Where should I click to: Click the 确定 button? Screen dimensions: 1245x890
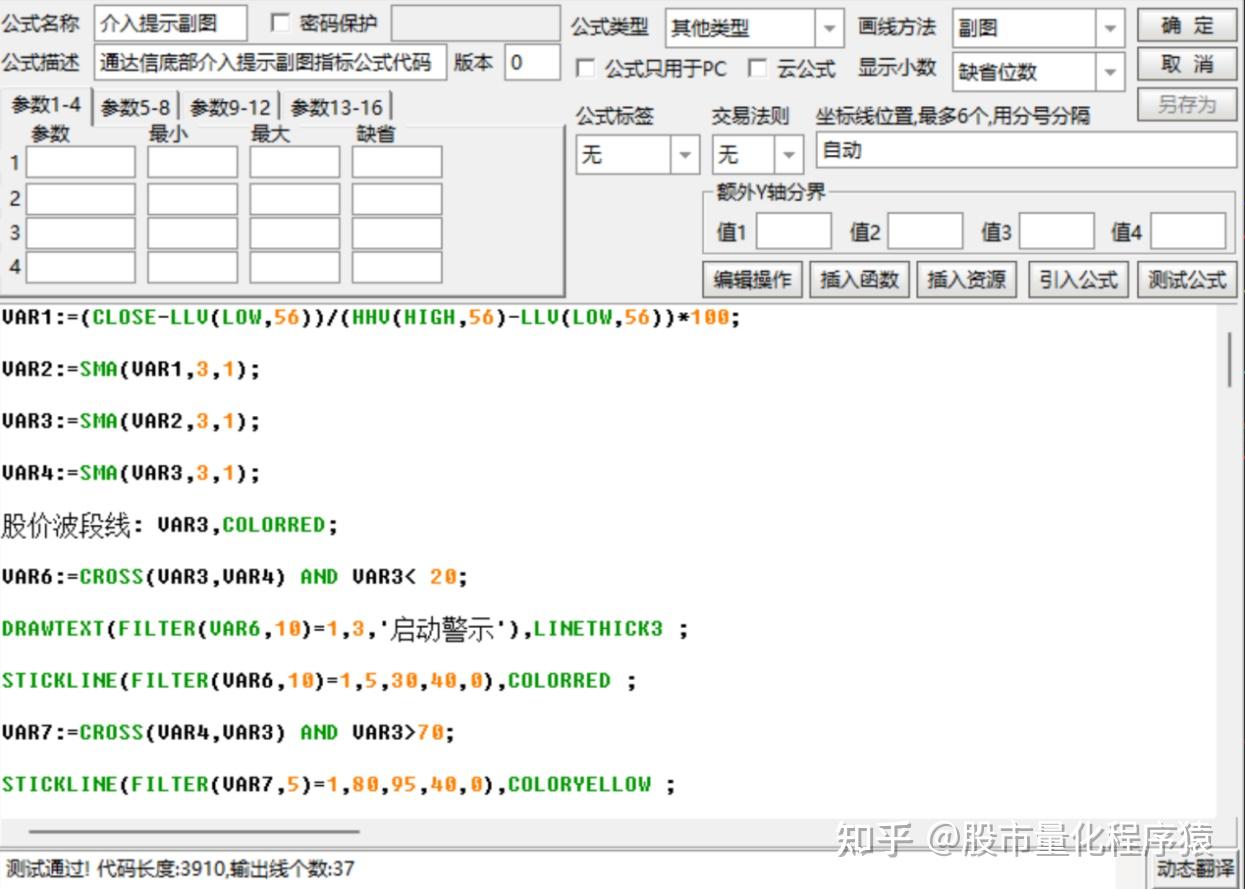(1187, 25)
